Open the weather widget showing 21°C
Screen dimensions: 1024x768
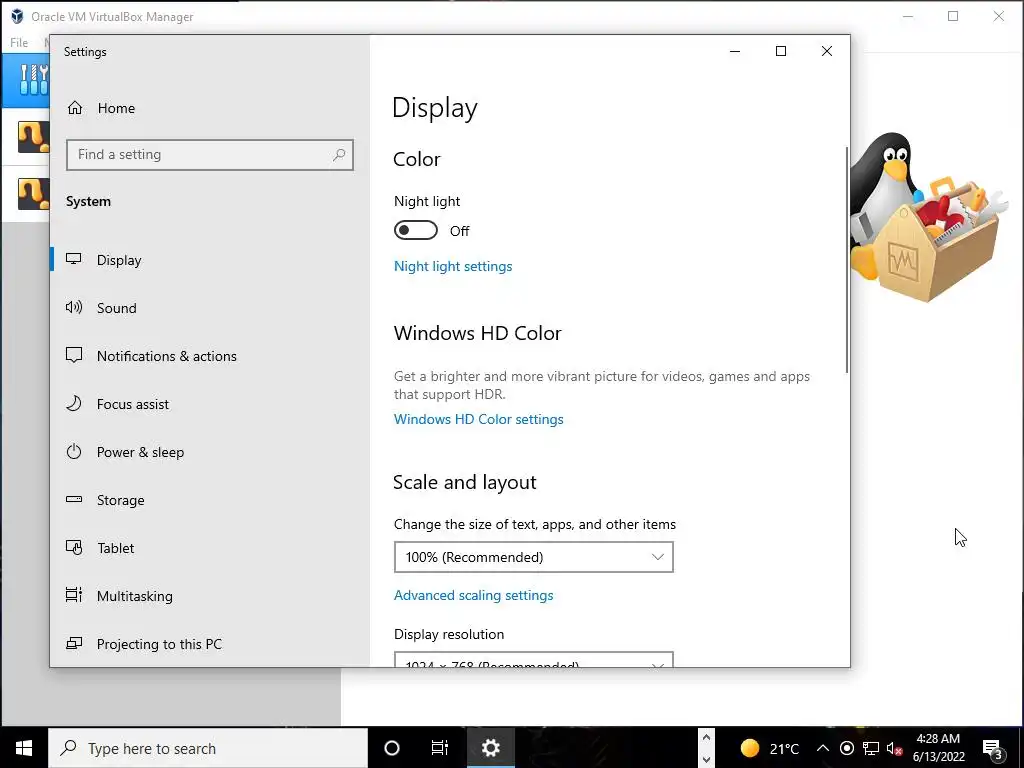(x=770, y=748)
